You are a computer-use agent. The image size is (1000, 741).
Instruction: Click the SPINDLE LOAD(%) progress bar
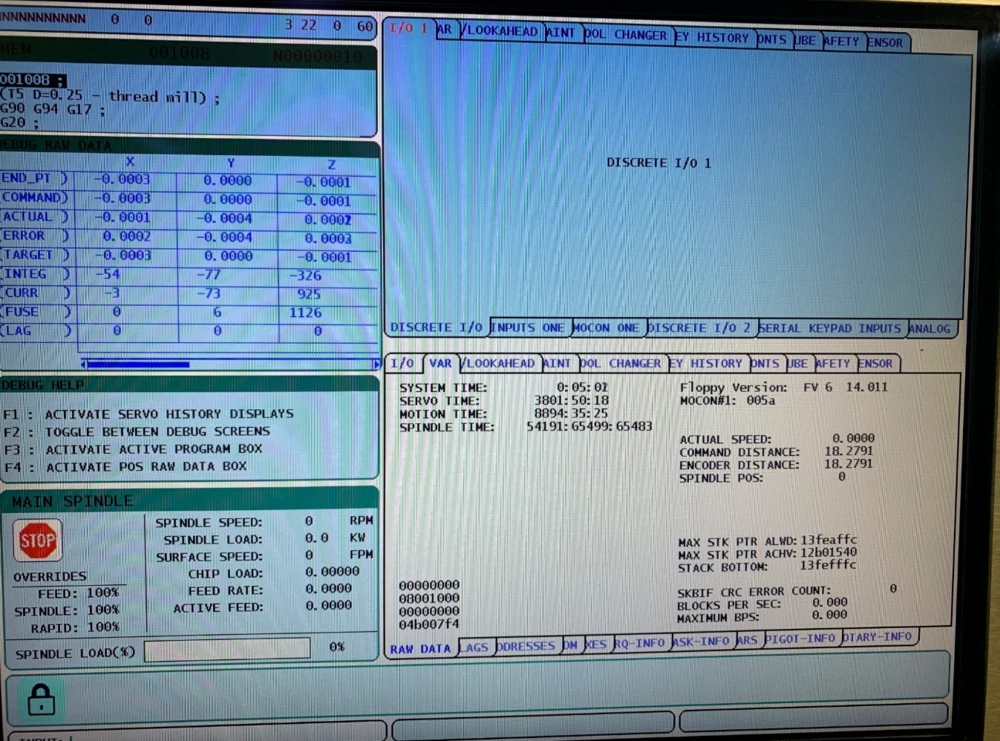[227, 651]
